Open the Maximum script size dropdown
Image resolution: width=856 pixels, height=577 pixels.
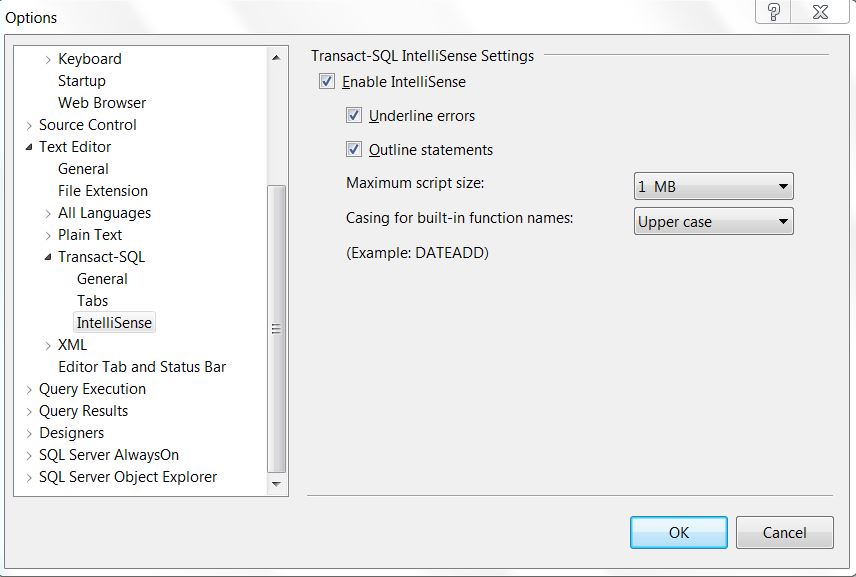[782, 186]
